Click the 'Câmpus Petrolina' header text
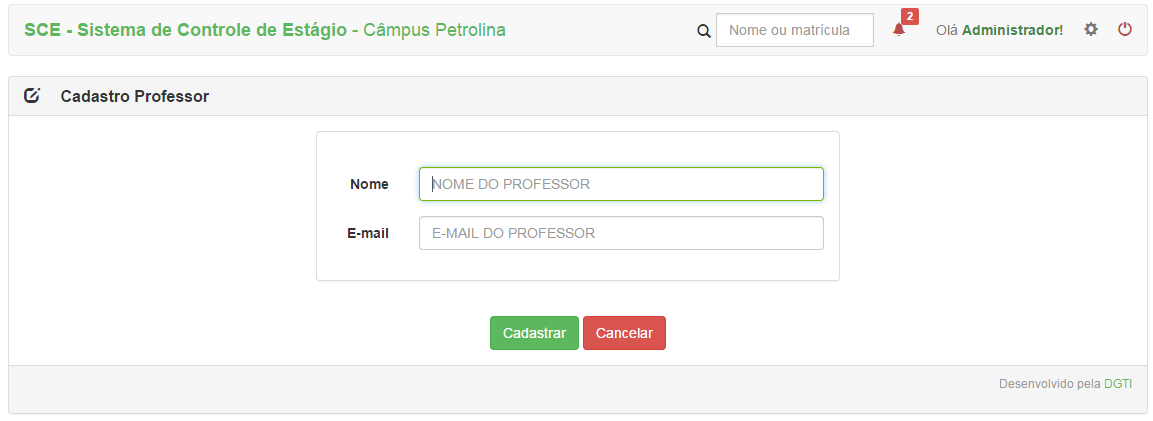This screenshot has height=421, width=1153. [x=435, y=30]
